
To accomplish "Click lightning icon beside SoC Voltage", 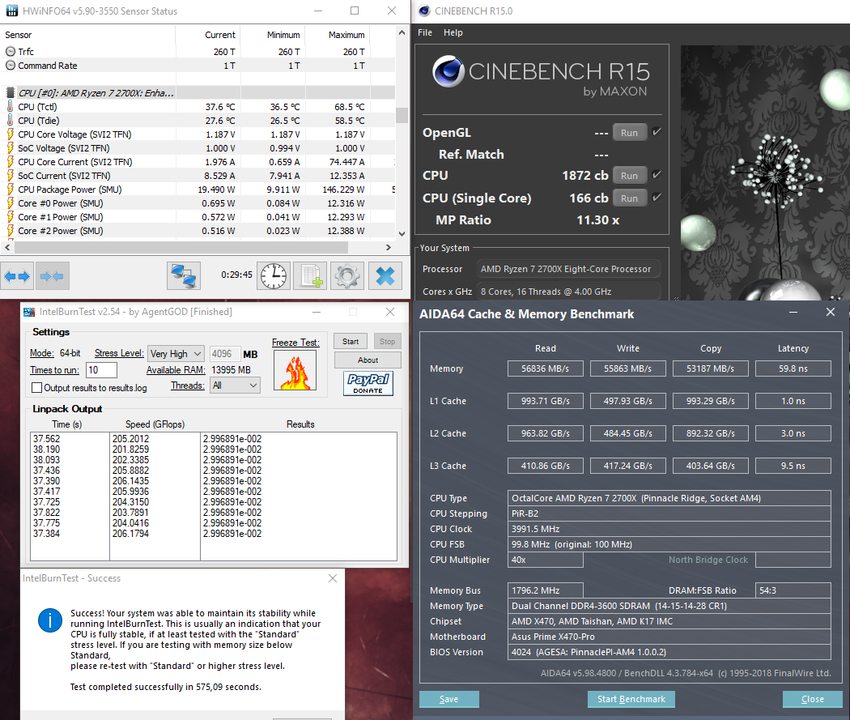I will pyautogui.click(x=10, y=148).
